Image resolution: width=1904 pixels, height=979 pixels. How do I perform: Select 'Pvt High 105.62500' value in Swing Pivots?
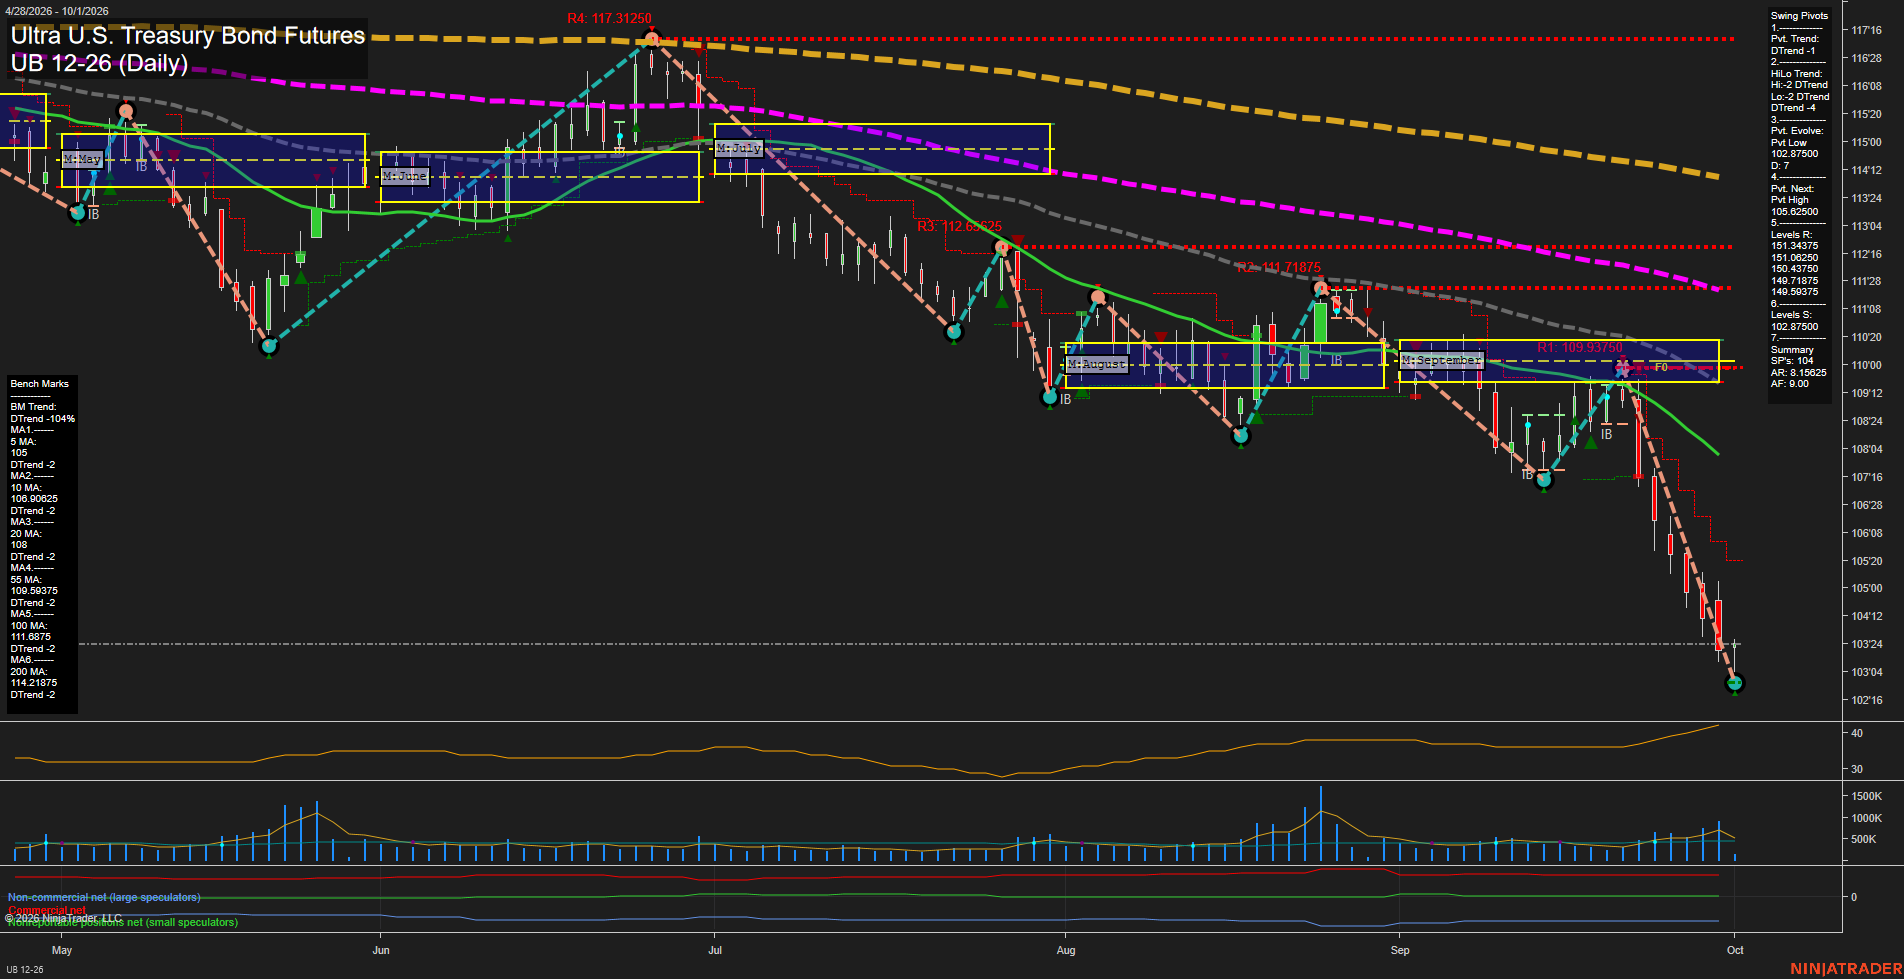point(1795,206)
